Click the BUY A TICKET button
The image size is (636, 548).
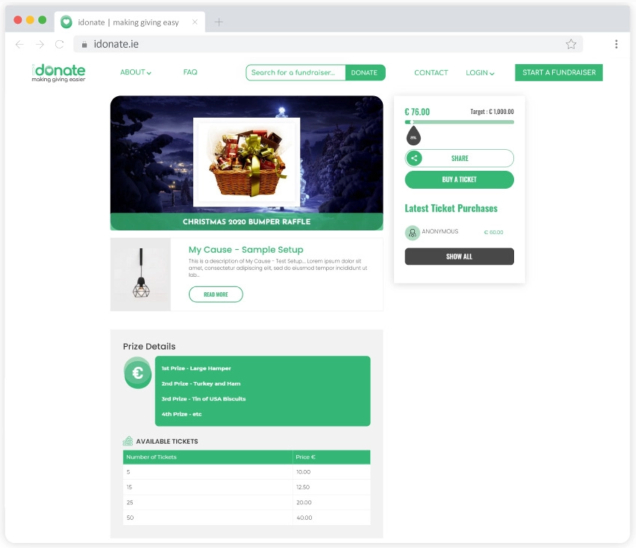[459, 180]
